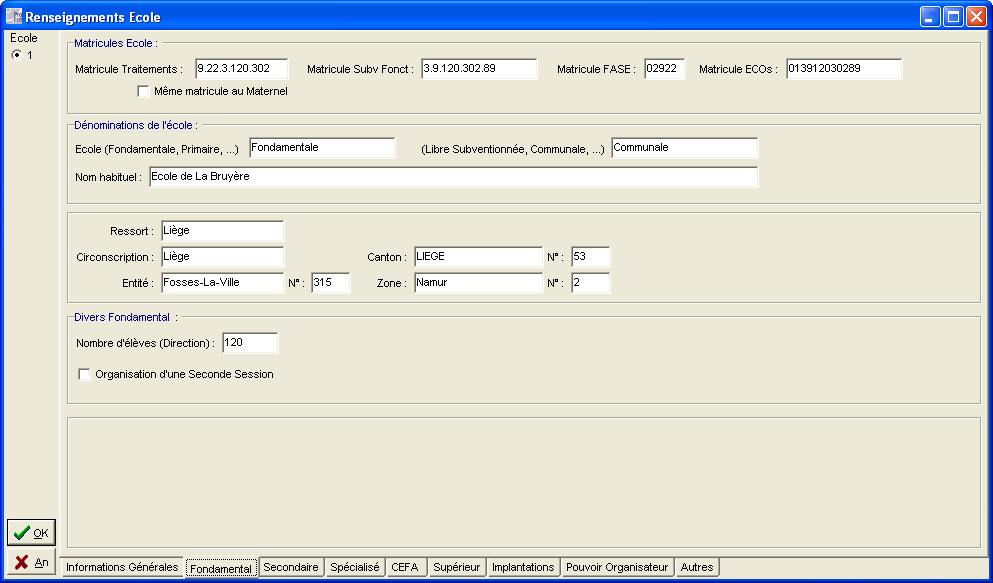Image resolution: width=993 pixels, height=583 pixels.
Task: Open the Secondaire tab
Action: click(290, 567)
